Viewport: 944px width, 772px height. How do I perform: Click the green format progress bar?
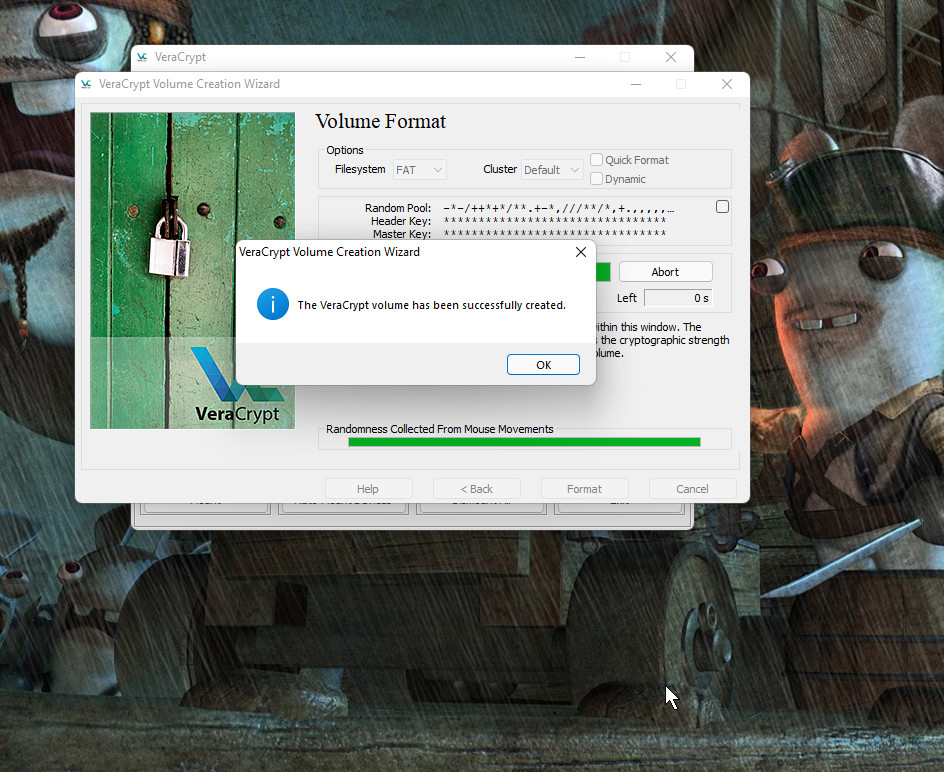point(603,272)
